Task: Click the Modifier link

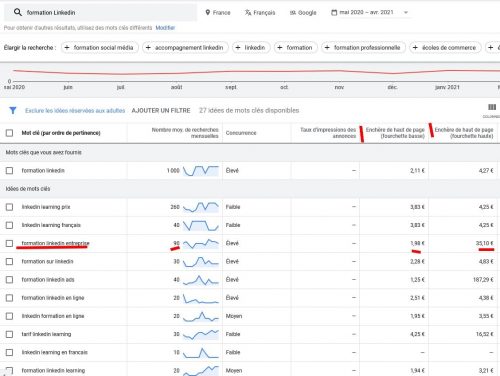Action: pos(165,28)
